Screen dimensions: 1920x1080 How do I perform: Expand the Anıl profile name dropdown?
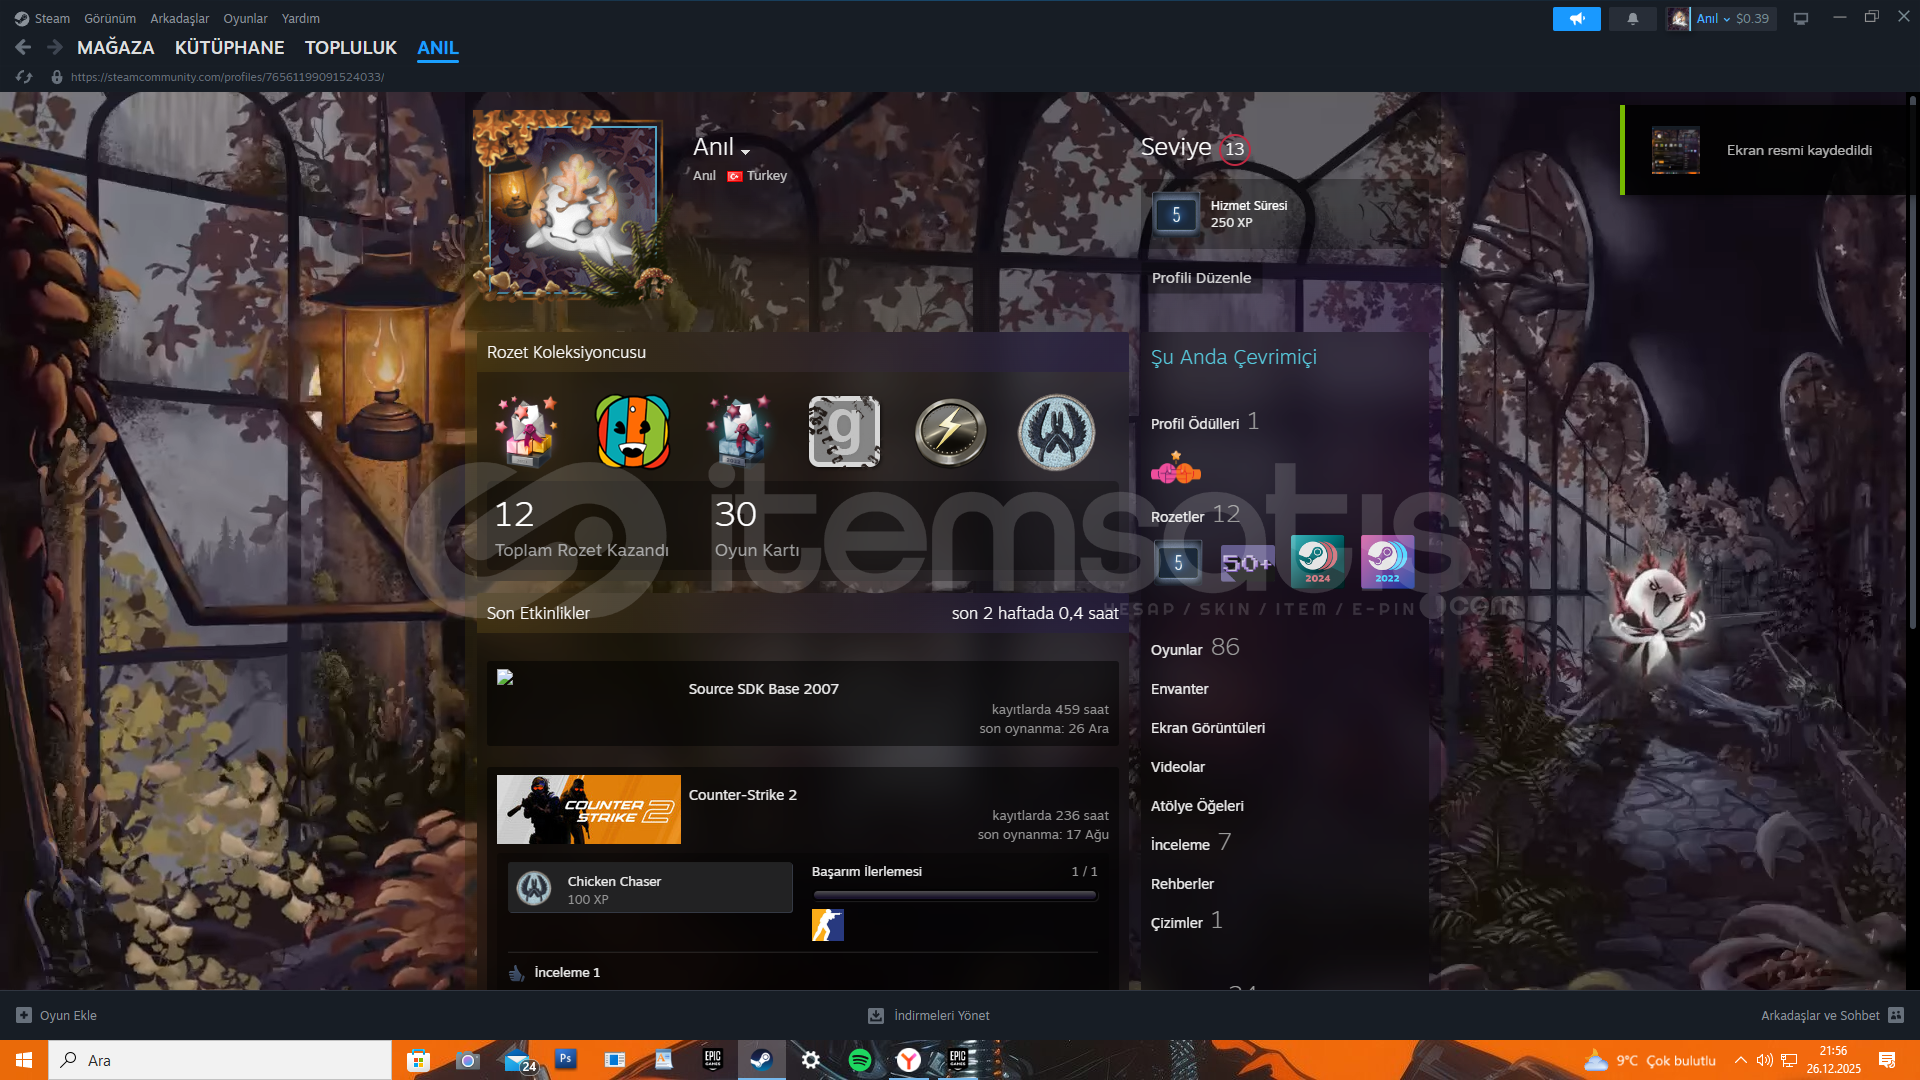click(x=745, y=151)
